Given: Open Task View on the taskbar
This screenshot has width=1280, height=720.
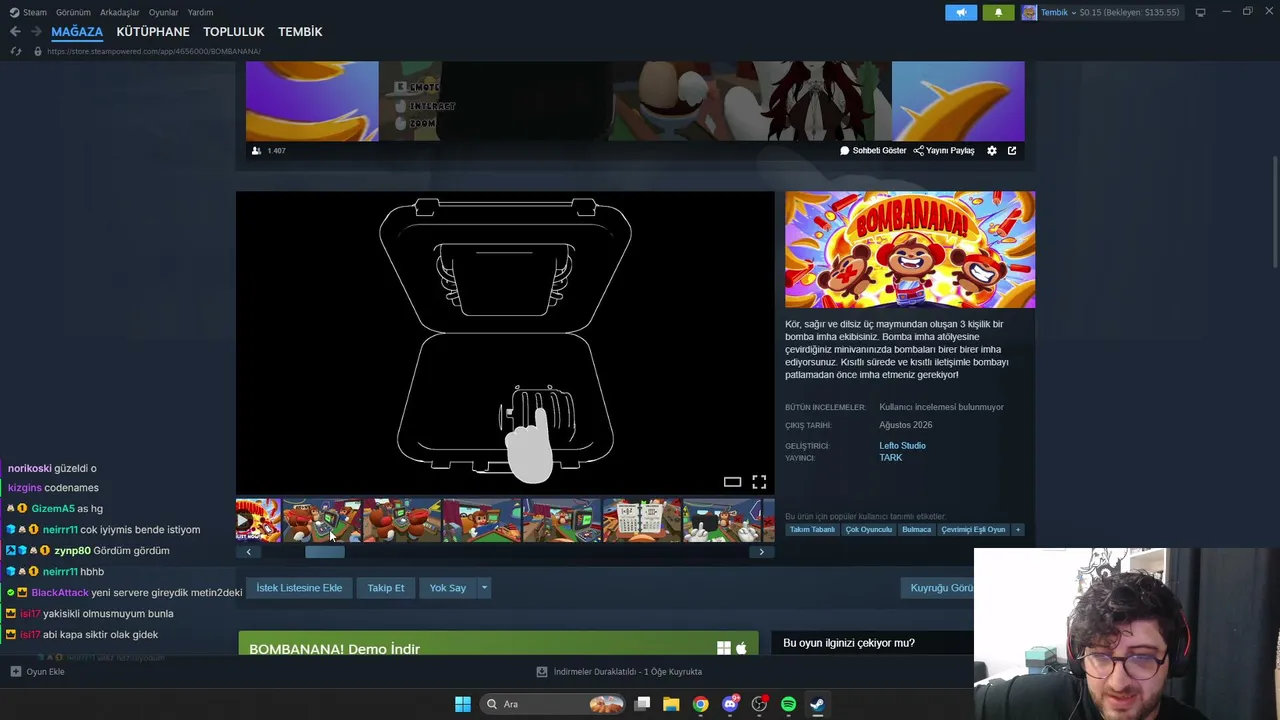Looking at the screenshot, I should tap(643, 704).
